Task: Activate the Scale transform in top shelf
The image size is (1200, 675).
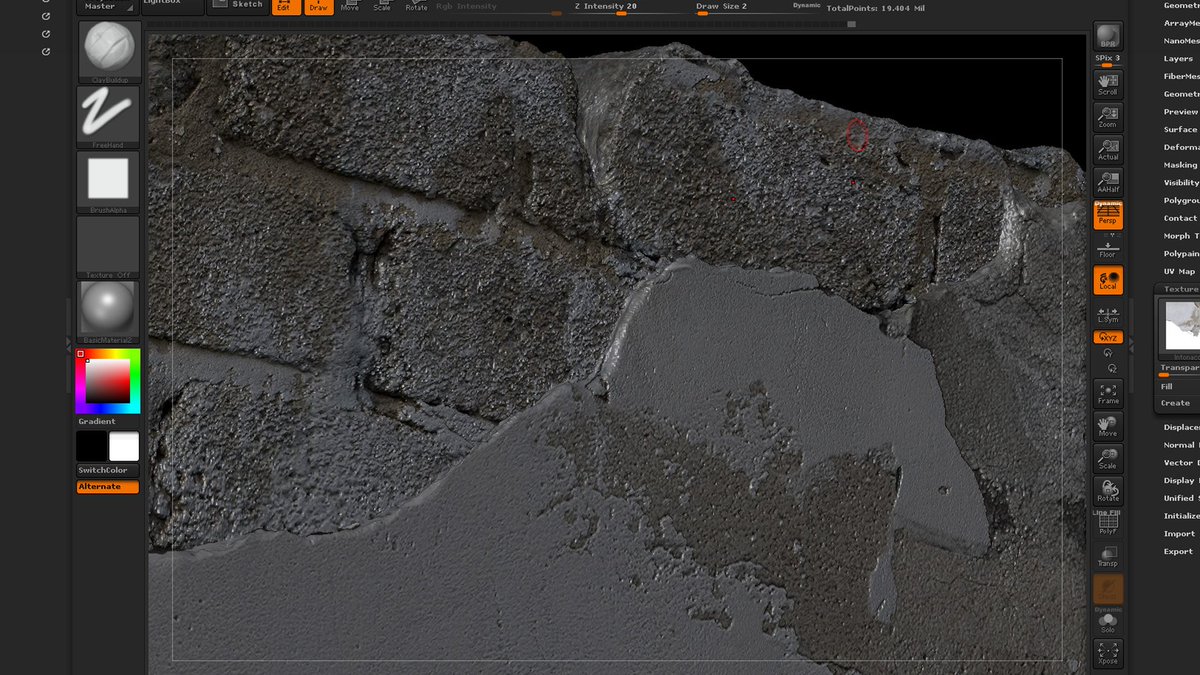Action: (x=382, y=6)
